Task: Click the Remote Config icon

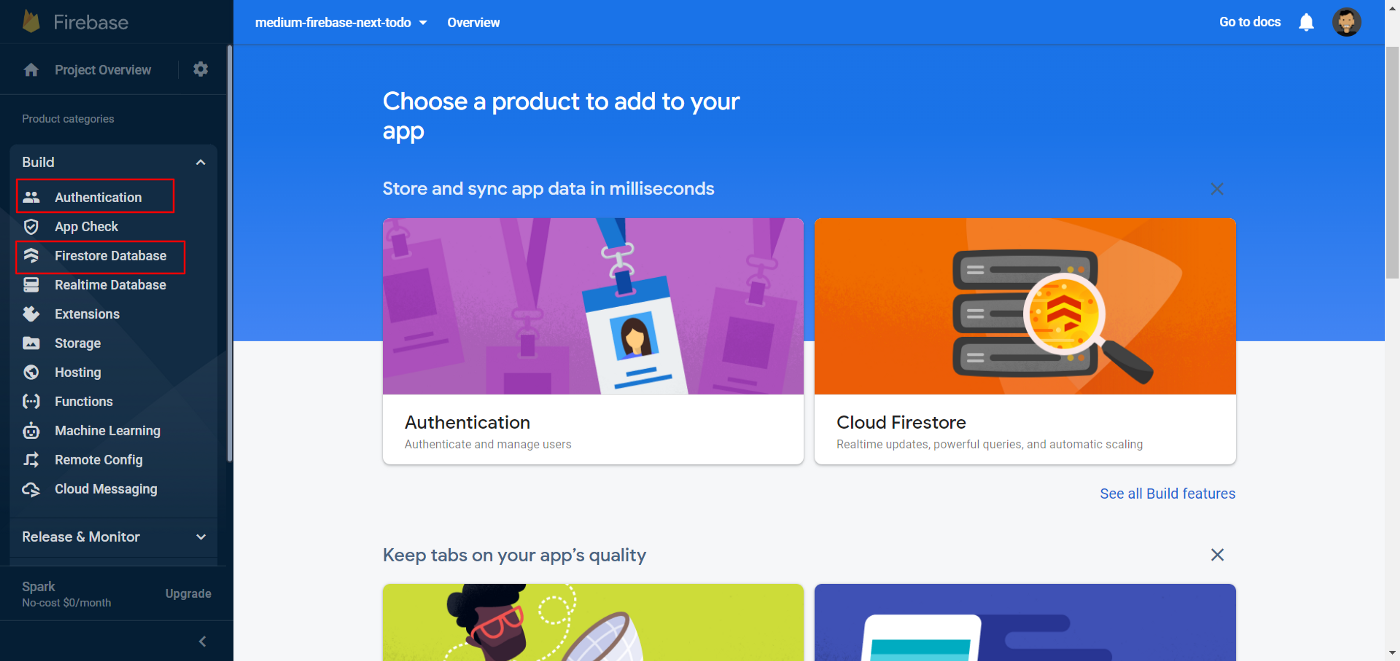Action: (31, 460)
